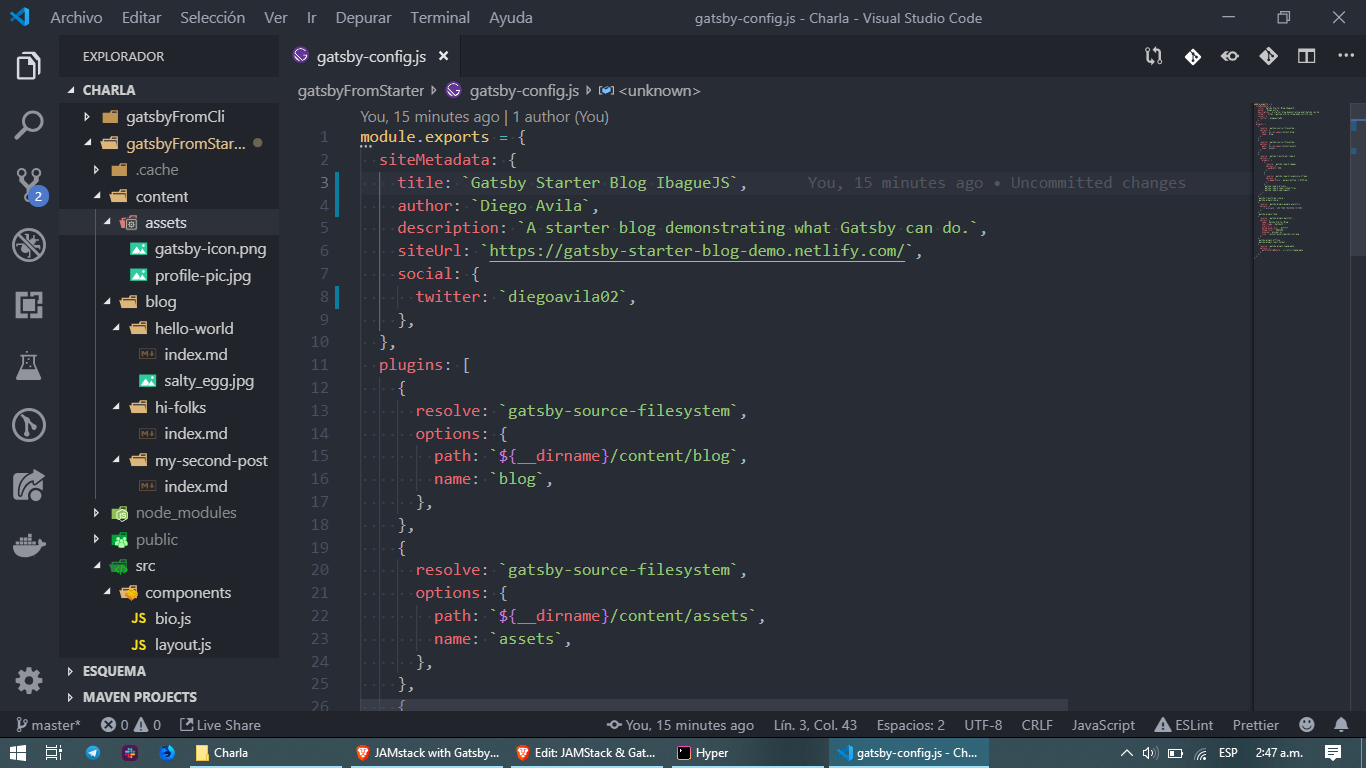Change end of line via CRLF
Screen dimensions: 1366x768
click(x=1037, y=725)
